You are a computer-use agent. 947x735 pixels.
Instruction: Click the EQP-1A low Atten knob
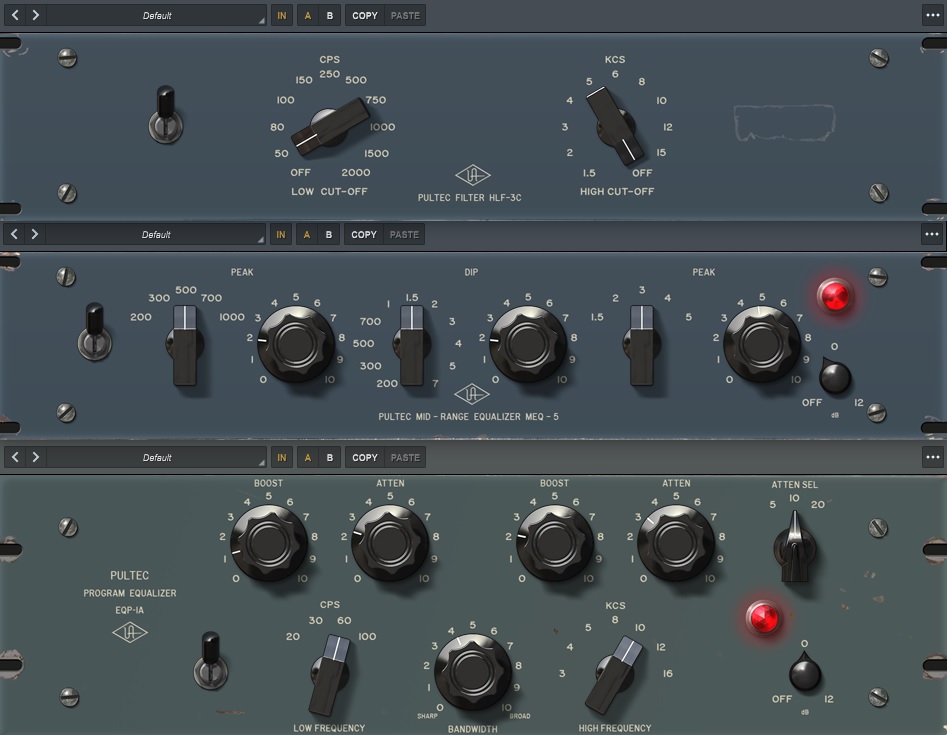click(390, 543)
